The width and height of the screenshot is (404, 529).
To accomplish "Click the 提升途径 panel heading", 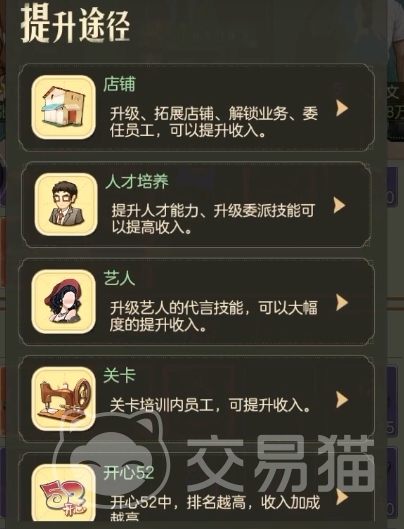I will tap(75, 25).
